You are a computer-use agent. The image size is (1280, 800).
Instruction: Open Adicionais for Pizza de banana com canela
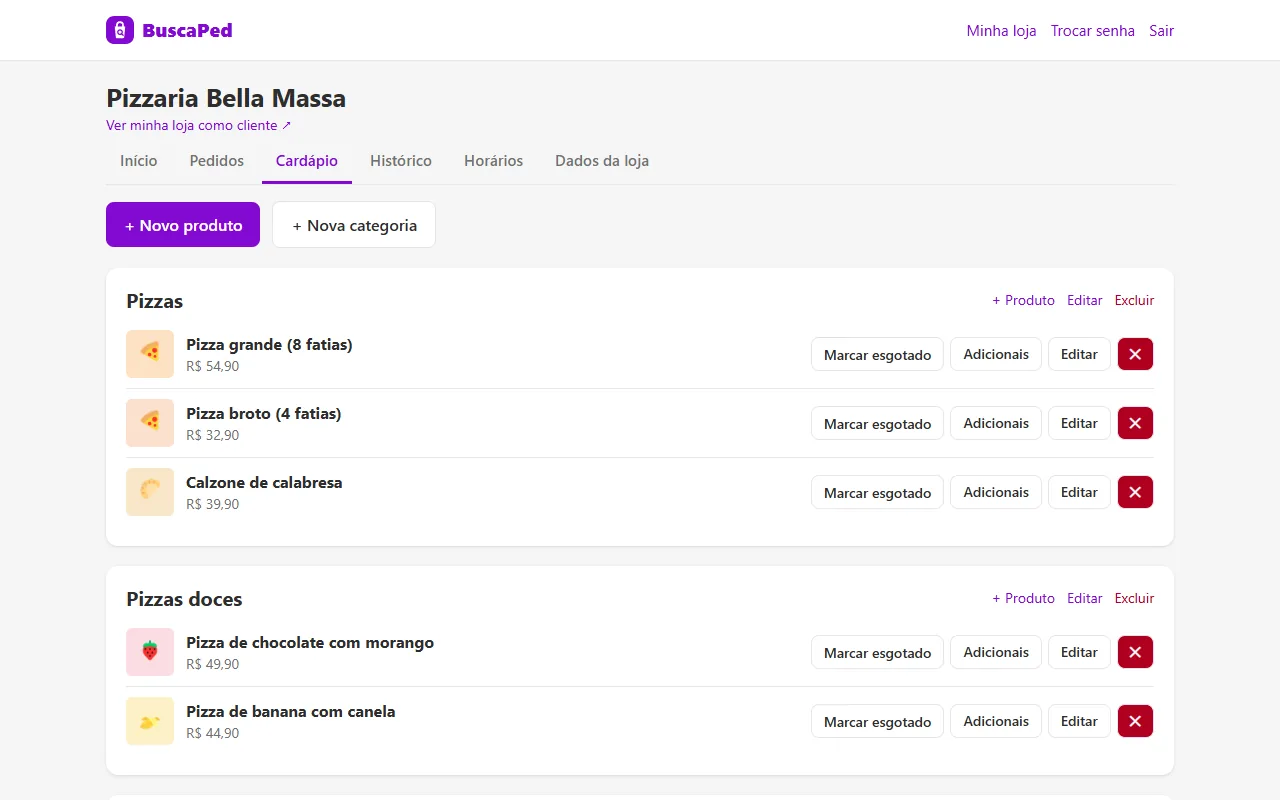coord(996,721)
